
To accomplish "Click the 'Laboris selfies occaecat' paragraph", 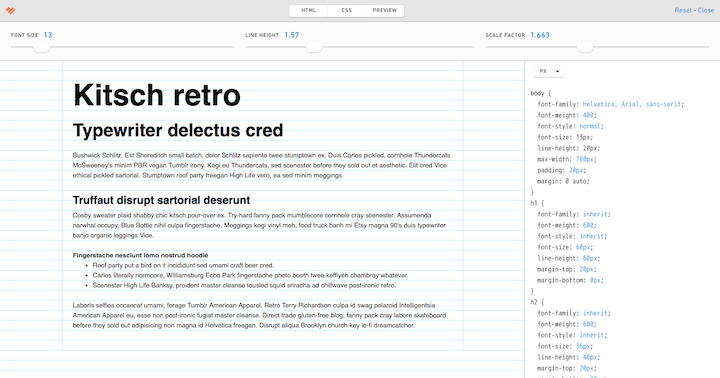I will tap(259, 315).
